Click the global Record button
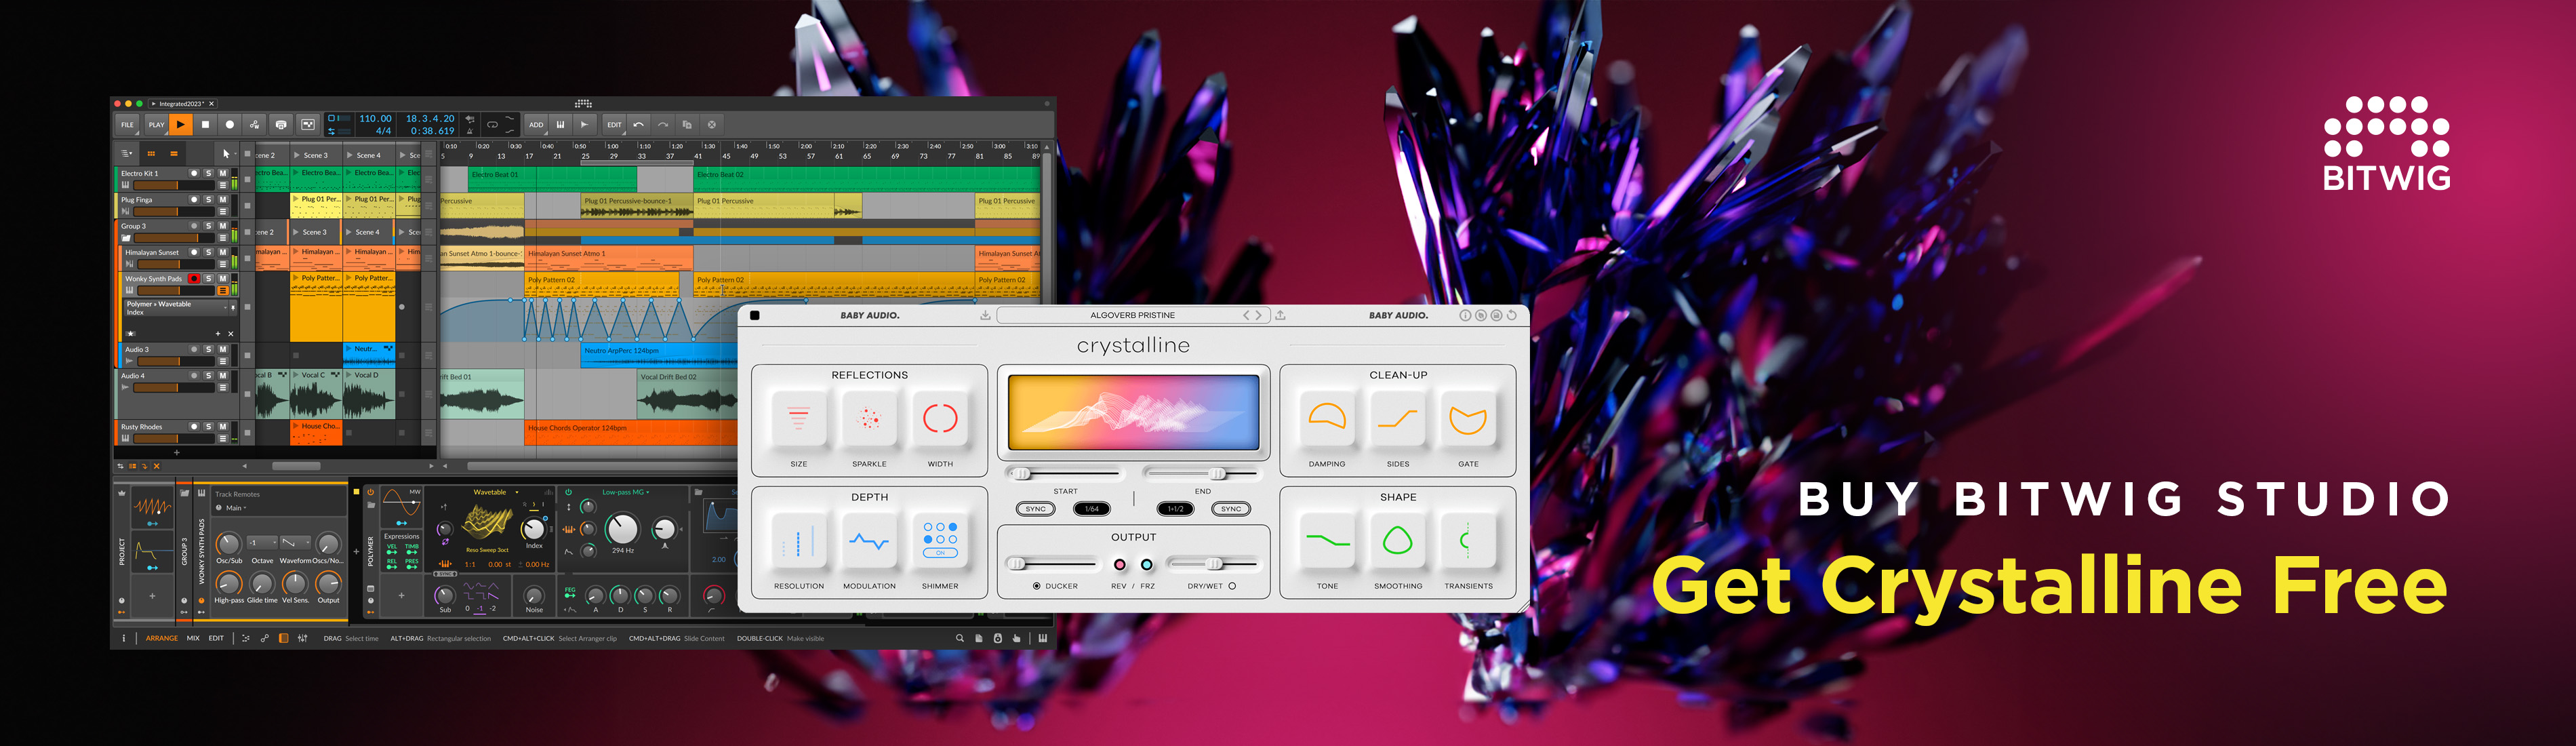The image size is (2576, 746). [x=230, y=125]
